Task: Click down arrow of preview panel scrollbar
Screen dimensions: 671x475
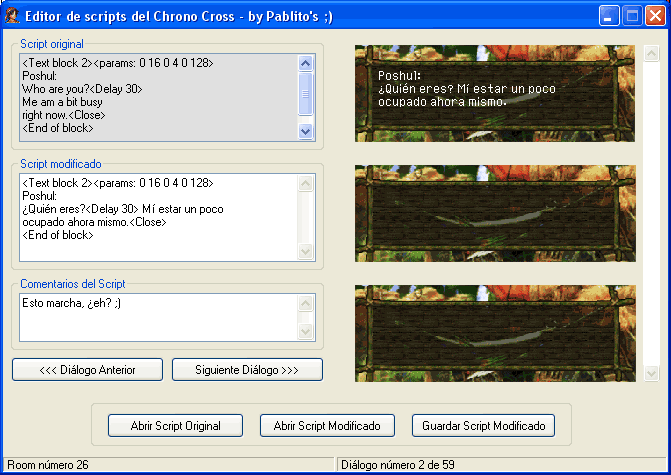Action: (x=651, y=373)
